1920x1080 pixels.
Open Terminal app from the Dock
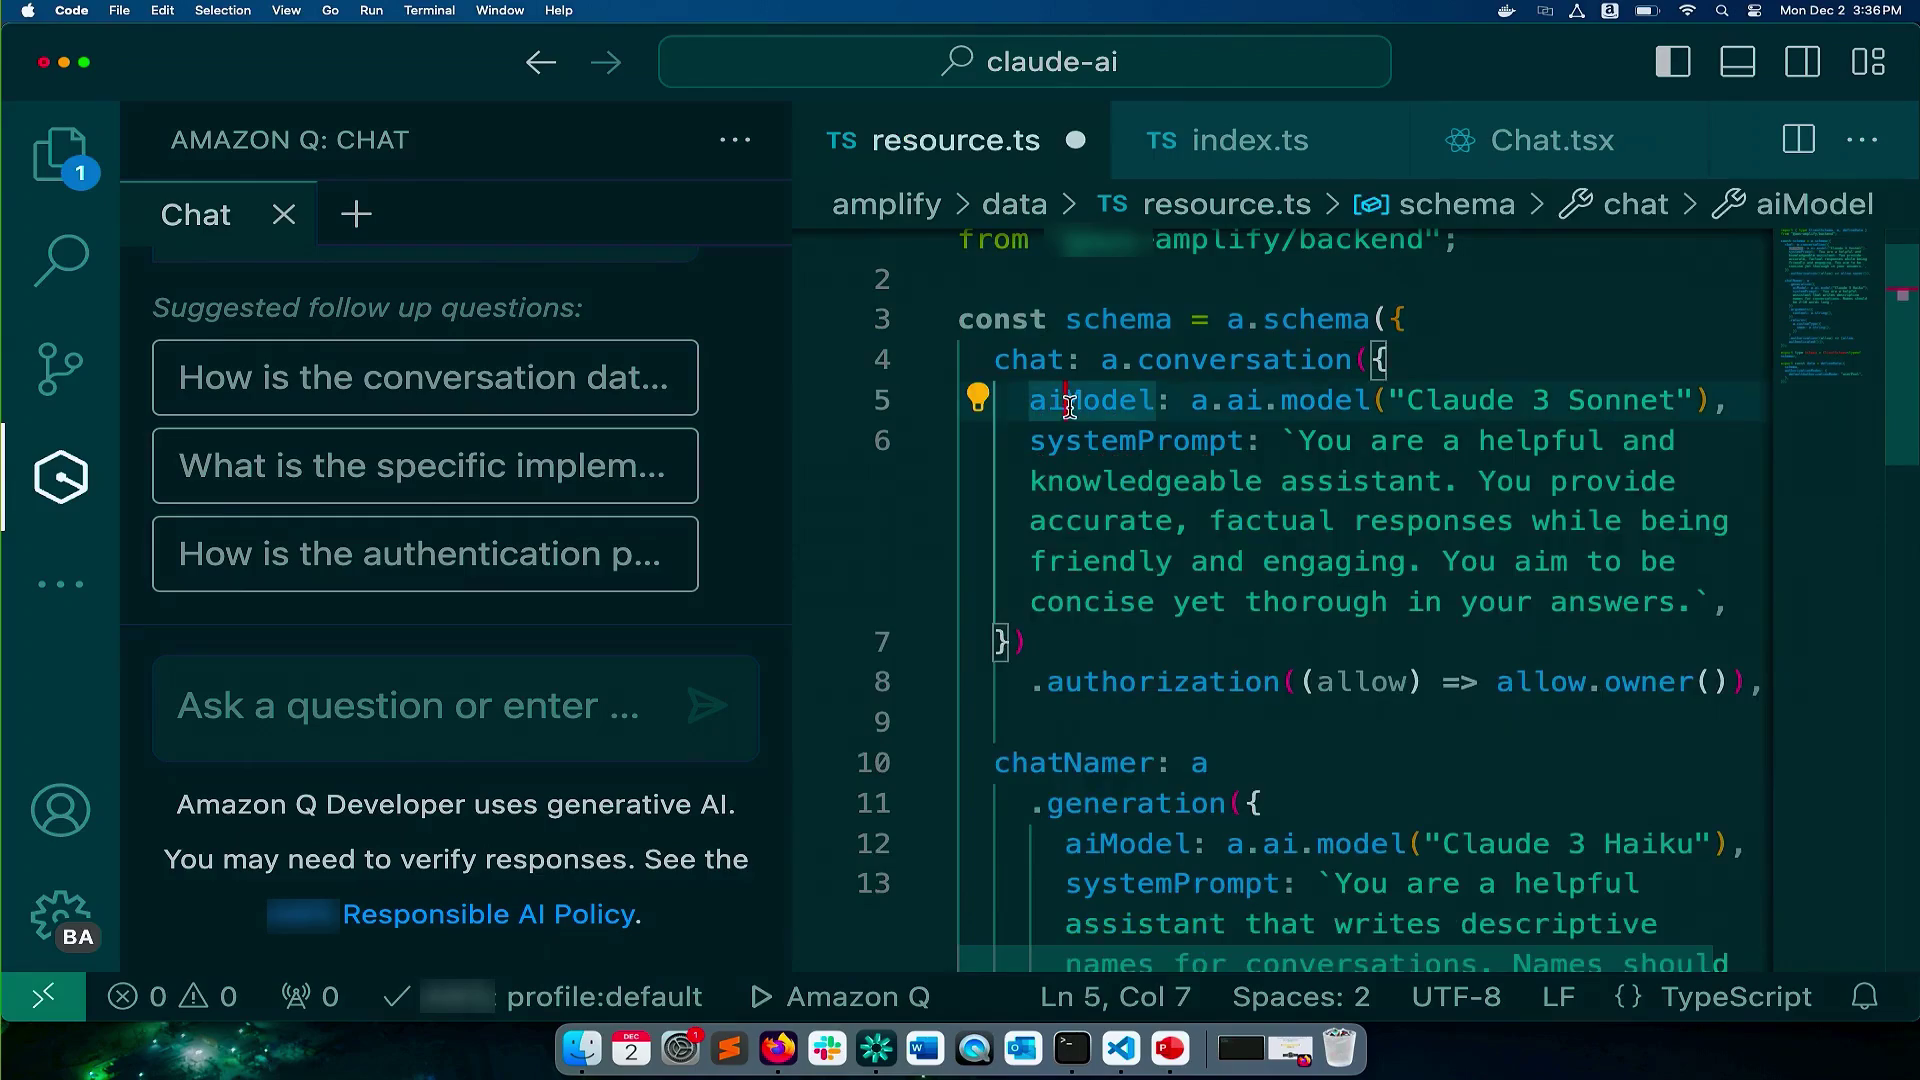click(1072, 1048)
